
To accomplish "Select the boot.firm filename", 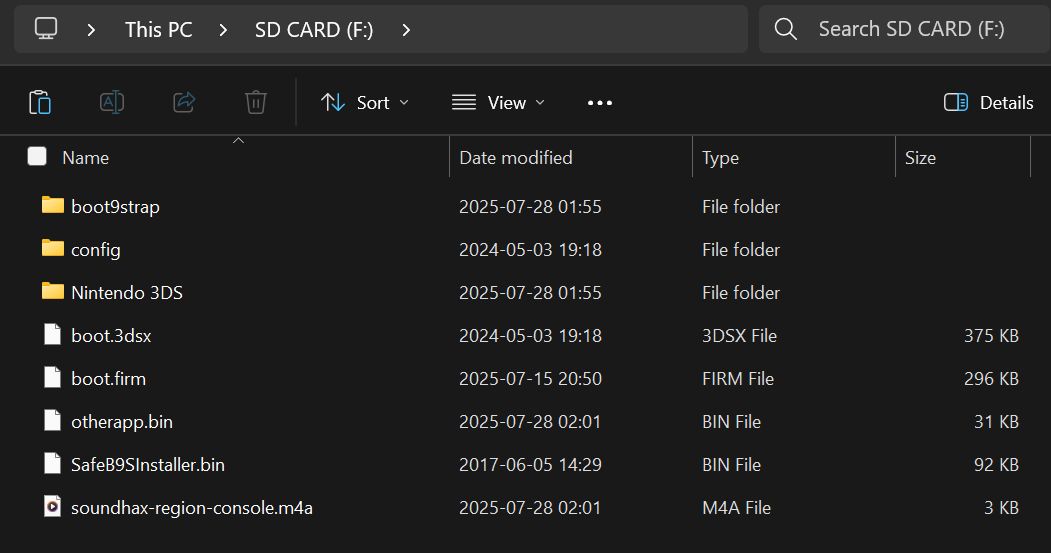I will click(x=109, y=378).
